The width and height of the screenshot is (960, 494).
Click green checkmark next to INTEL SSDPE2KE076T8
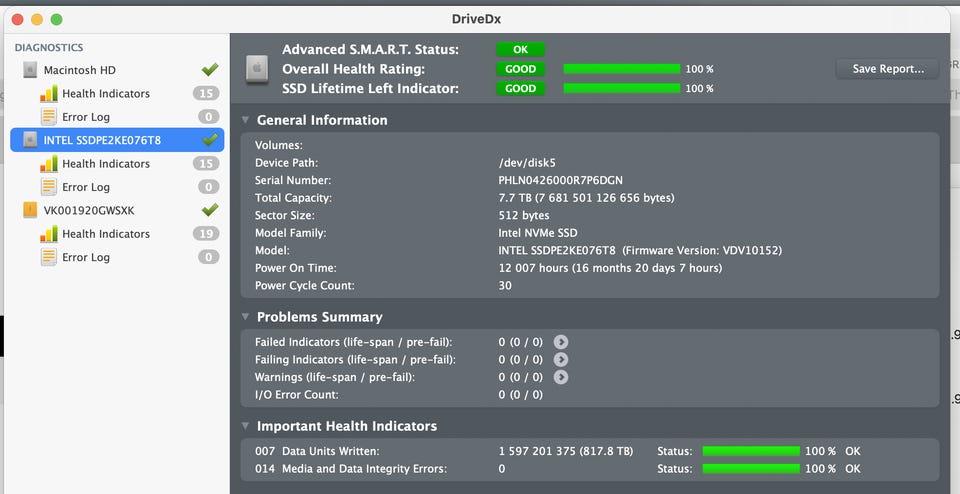pyautogui.click(x=210, y=140)
